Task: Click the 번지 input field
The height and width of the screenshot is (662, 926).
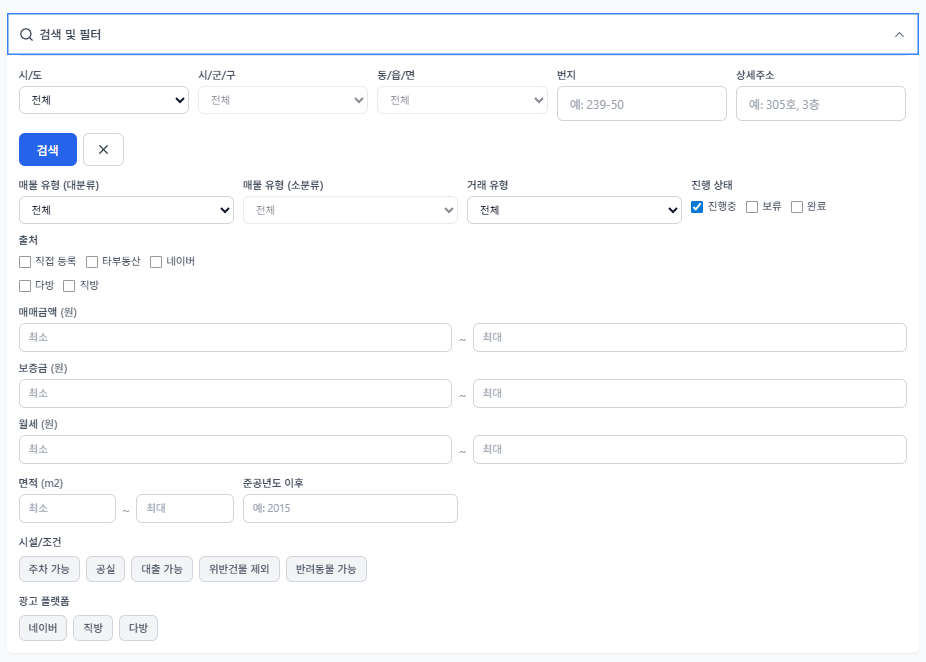Action: pos(641,104)
